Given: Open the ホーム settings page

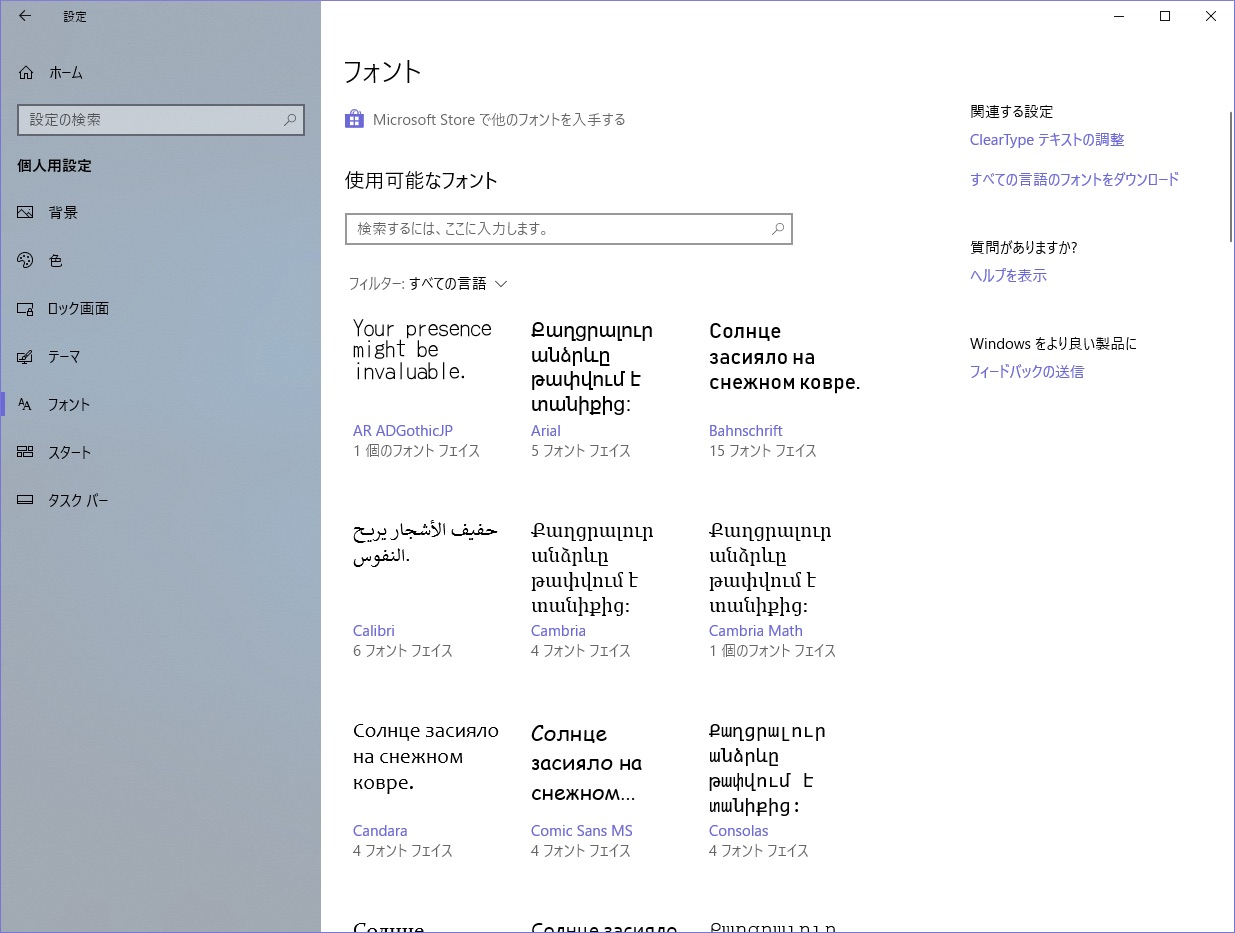Looking at the screenshot, I should tap(160, 73).
